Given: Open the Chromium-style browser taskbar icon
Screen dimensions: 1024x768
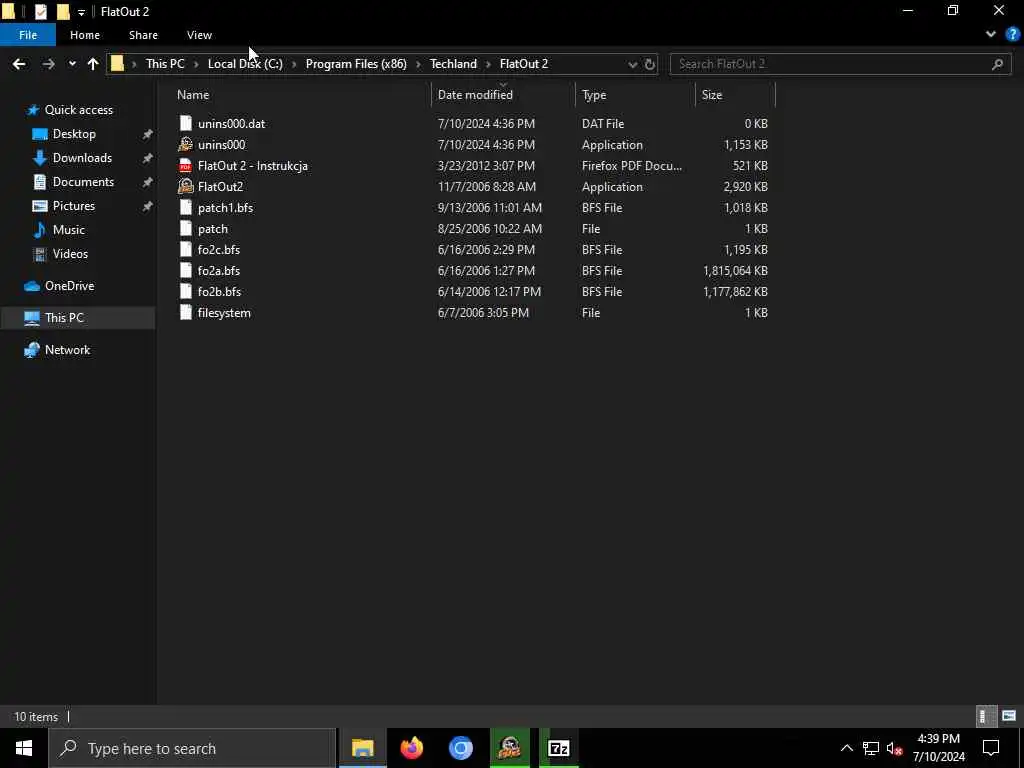Looking at the screenshot, I should click(460, 748).
